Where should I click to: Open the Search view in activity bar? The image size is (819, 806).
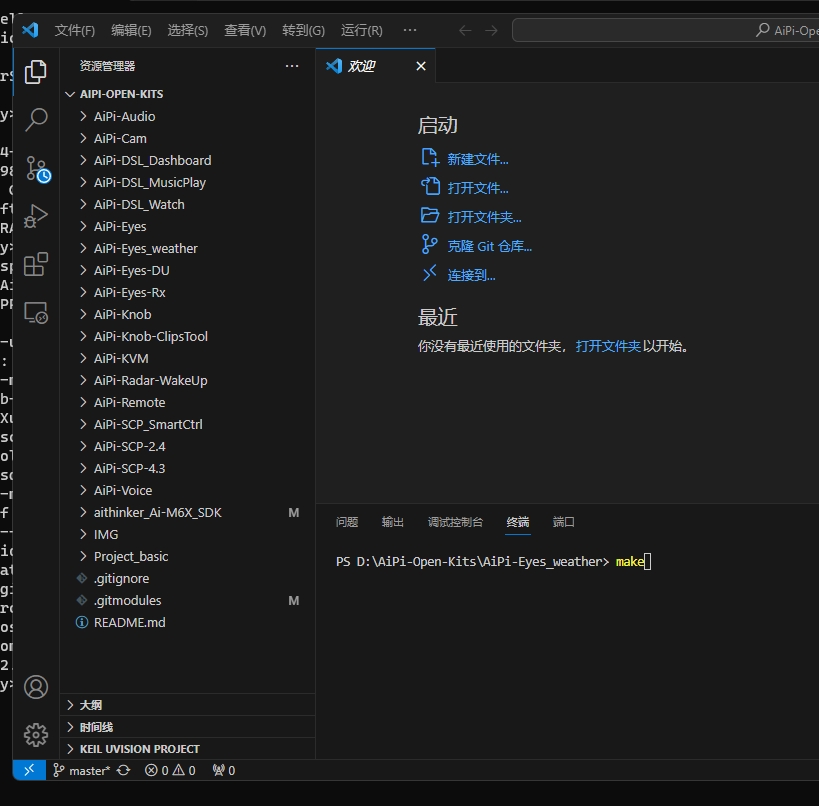pos(36,120)
